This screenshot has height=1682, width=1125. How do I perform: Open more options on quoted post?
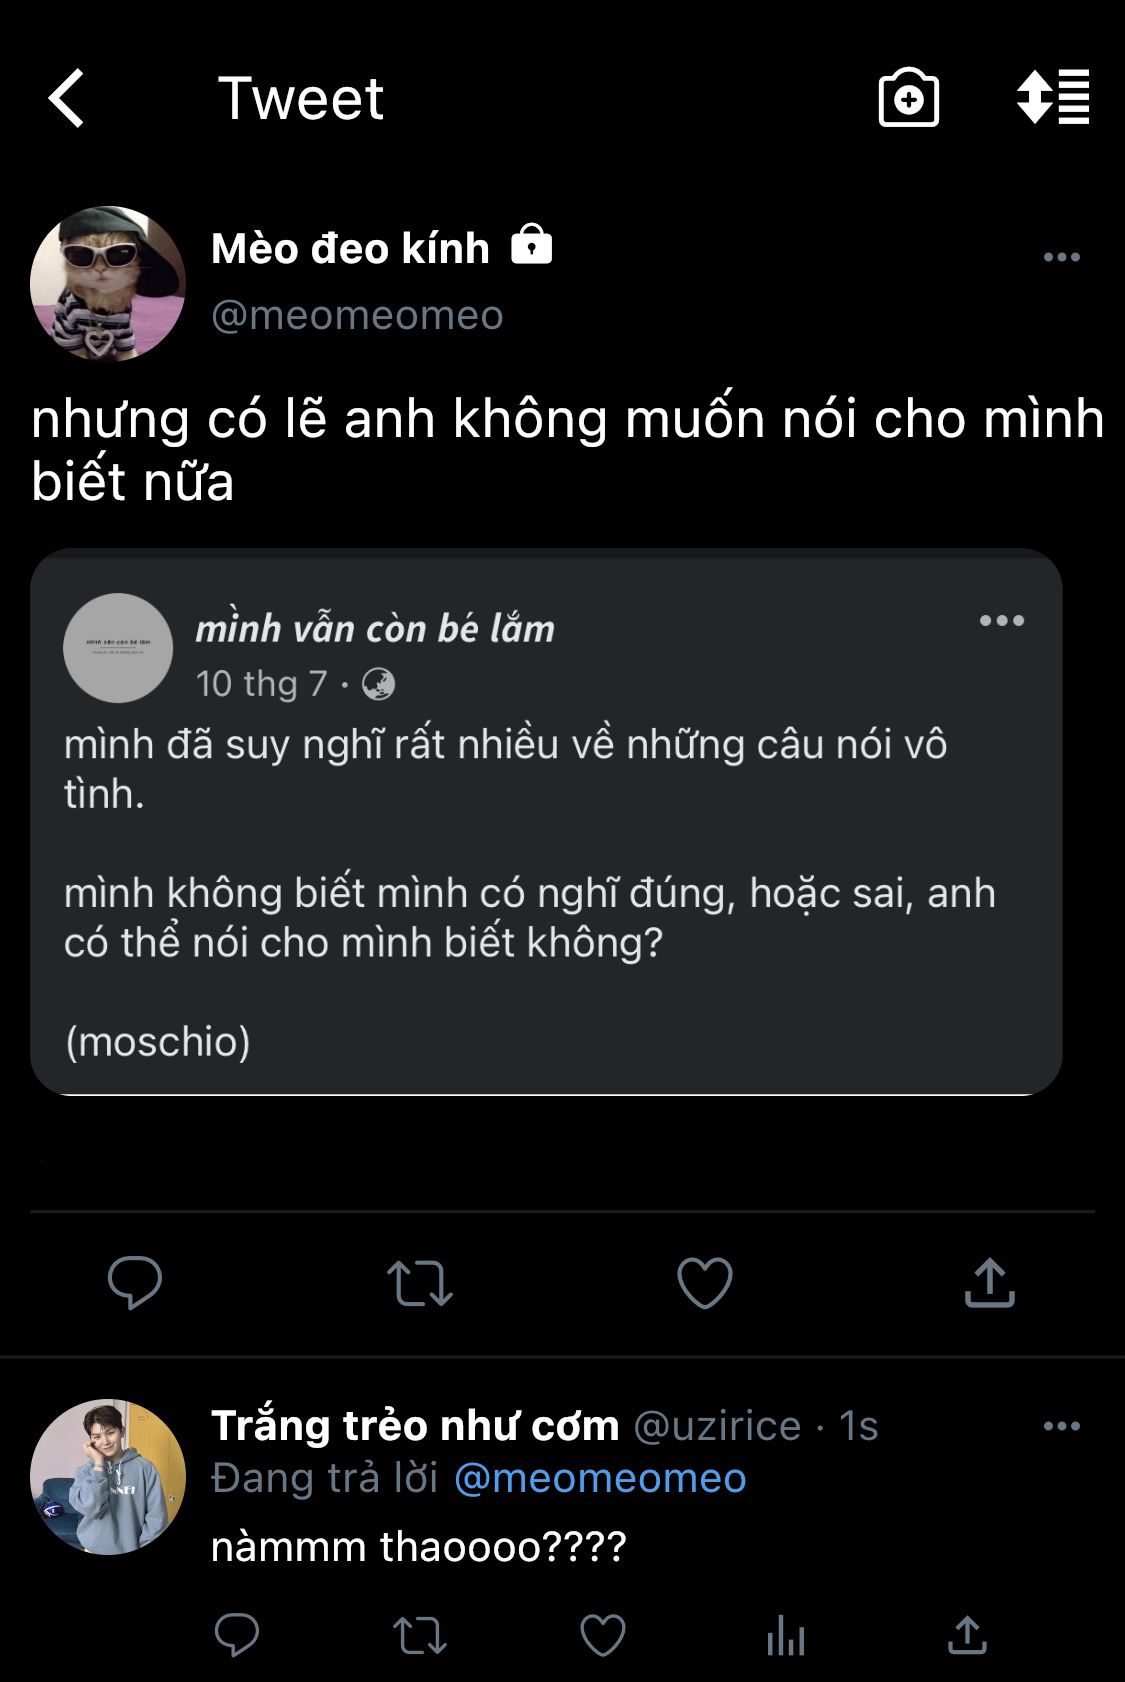[1002, 620]
